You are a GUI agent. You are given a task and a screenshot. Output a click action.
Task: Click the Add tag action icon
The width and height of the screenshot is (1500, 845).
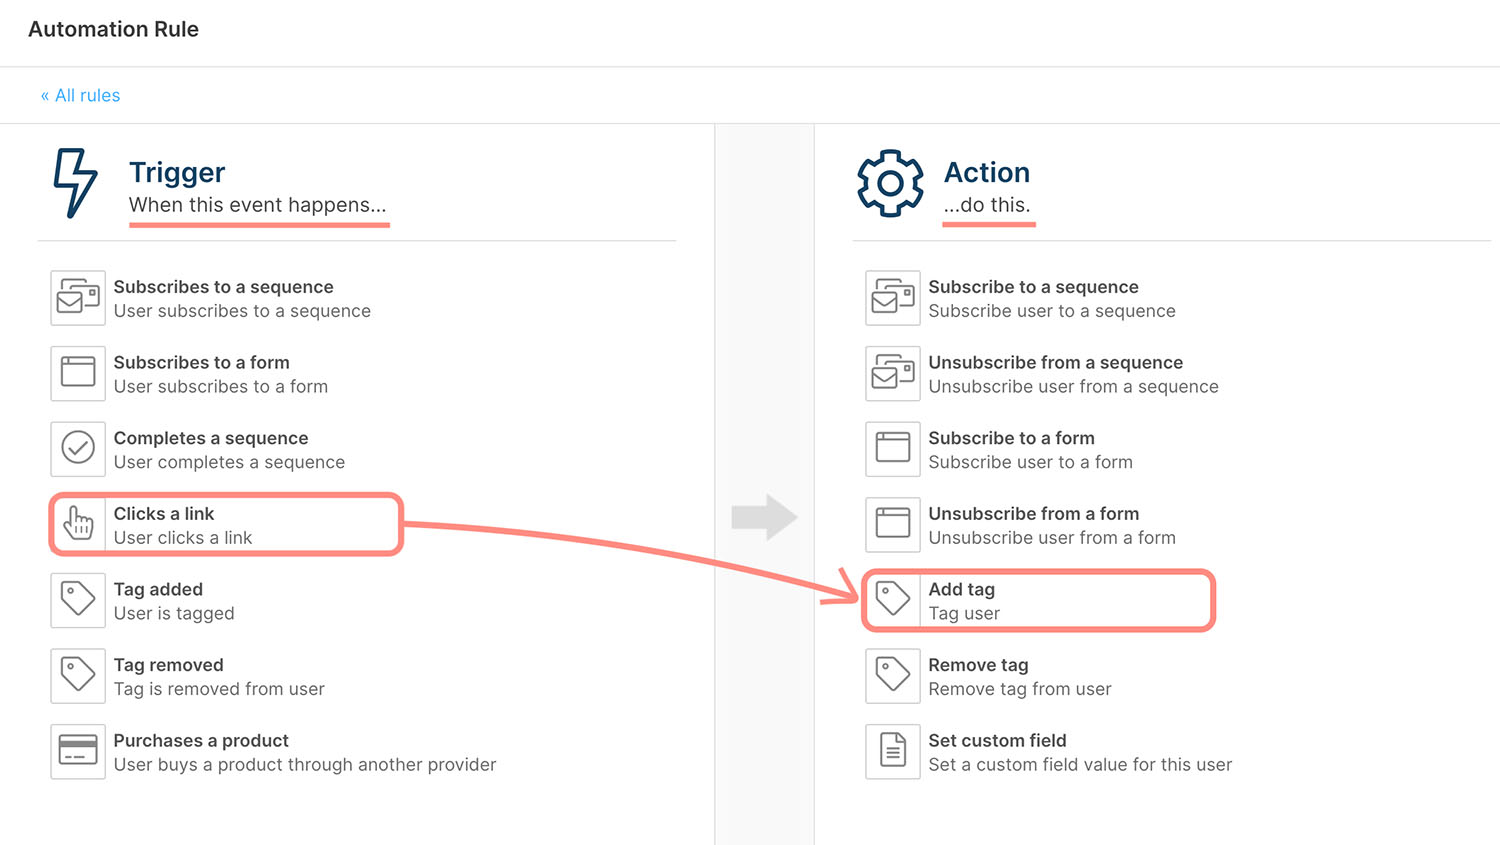[893, 600]
